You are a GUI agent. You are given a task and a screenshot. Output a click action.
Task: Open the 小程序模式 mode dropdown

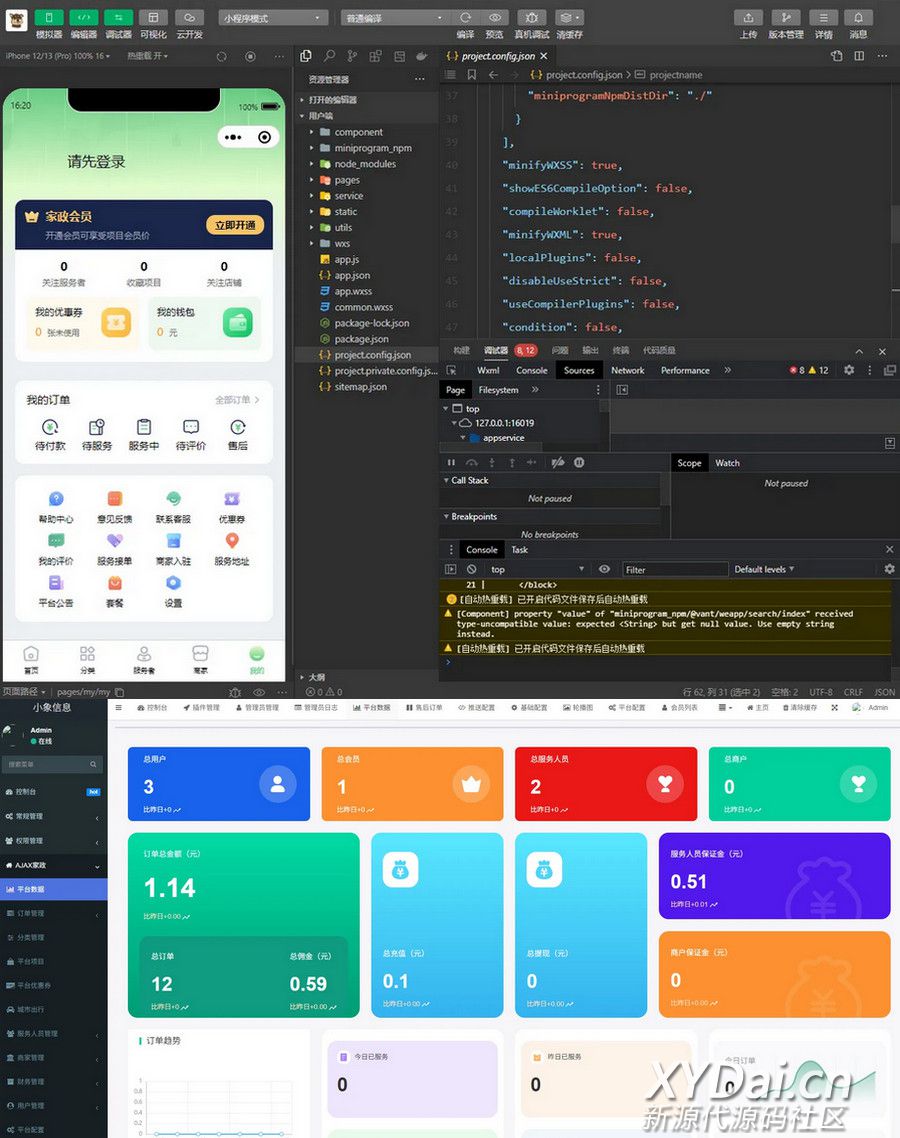pyautogui.click(x=273, y=18)
